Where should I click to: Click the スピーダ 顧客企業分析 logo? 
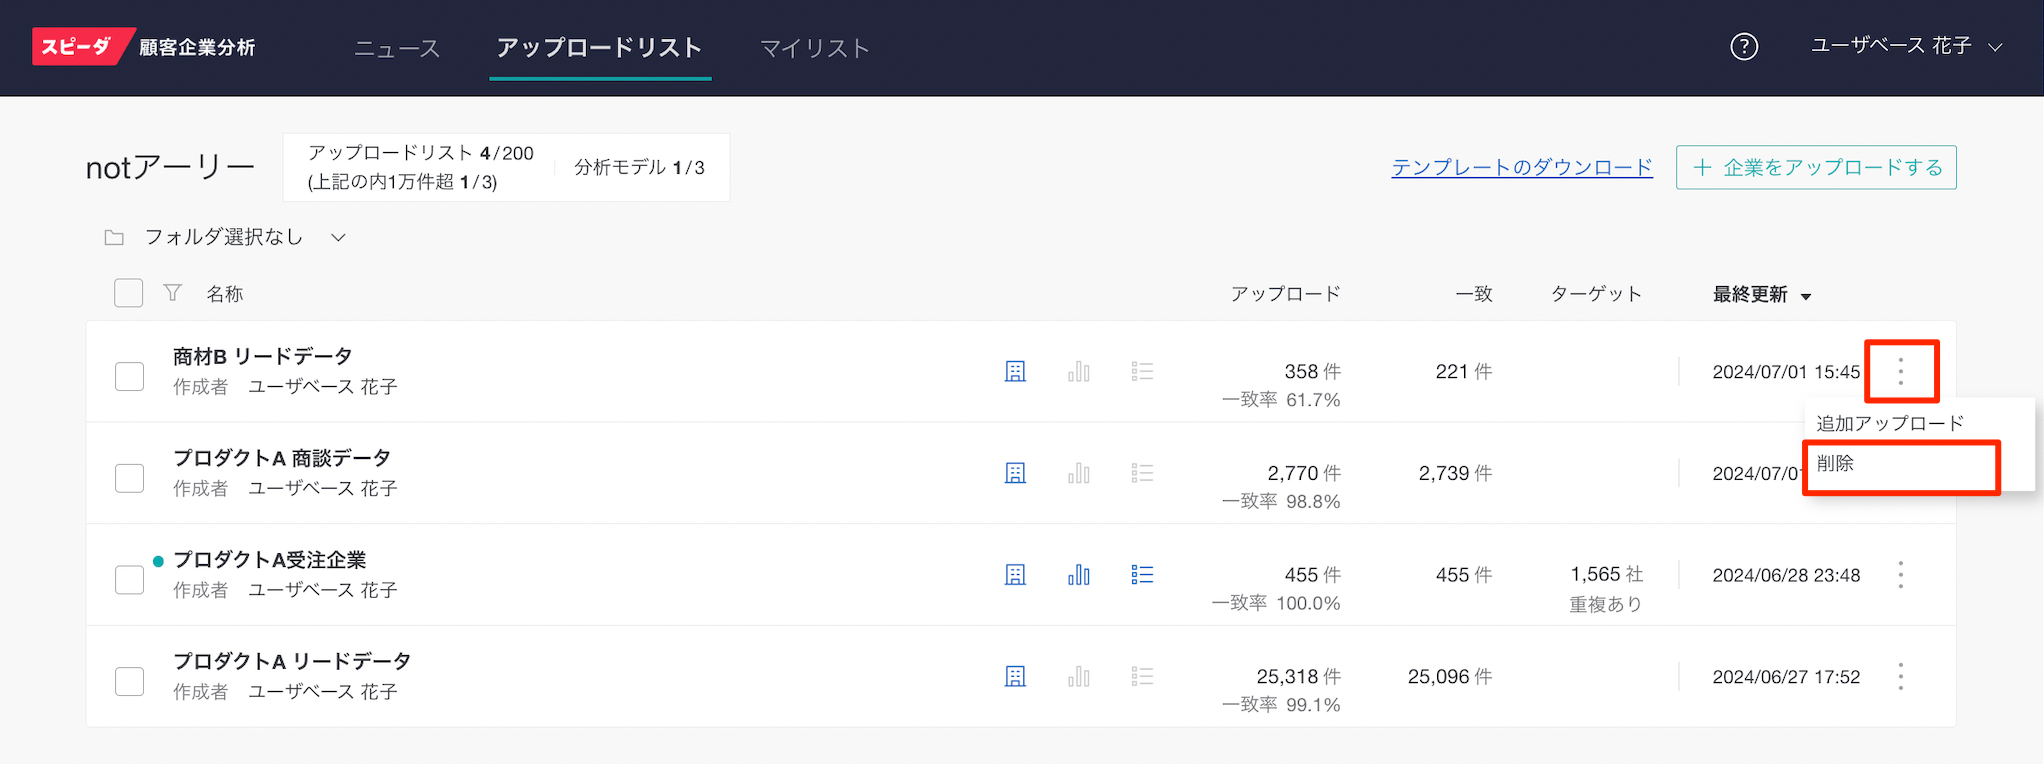[x=144, y=47]
